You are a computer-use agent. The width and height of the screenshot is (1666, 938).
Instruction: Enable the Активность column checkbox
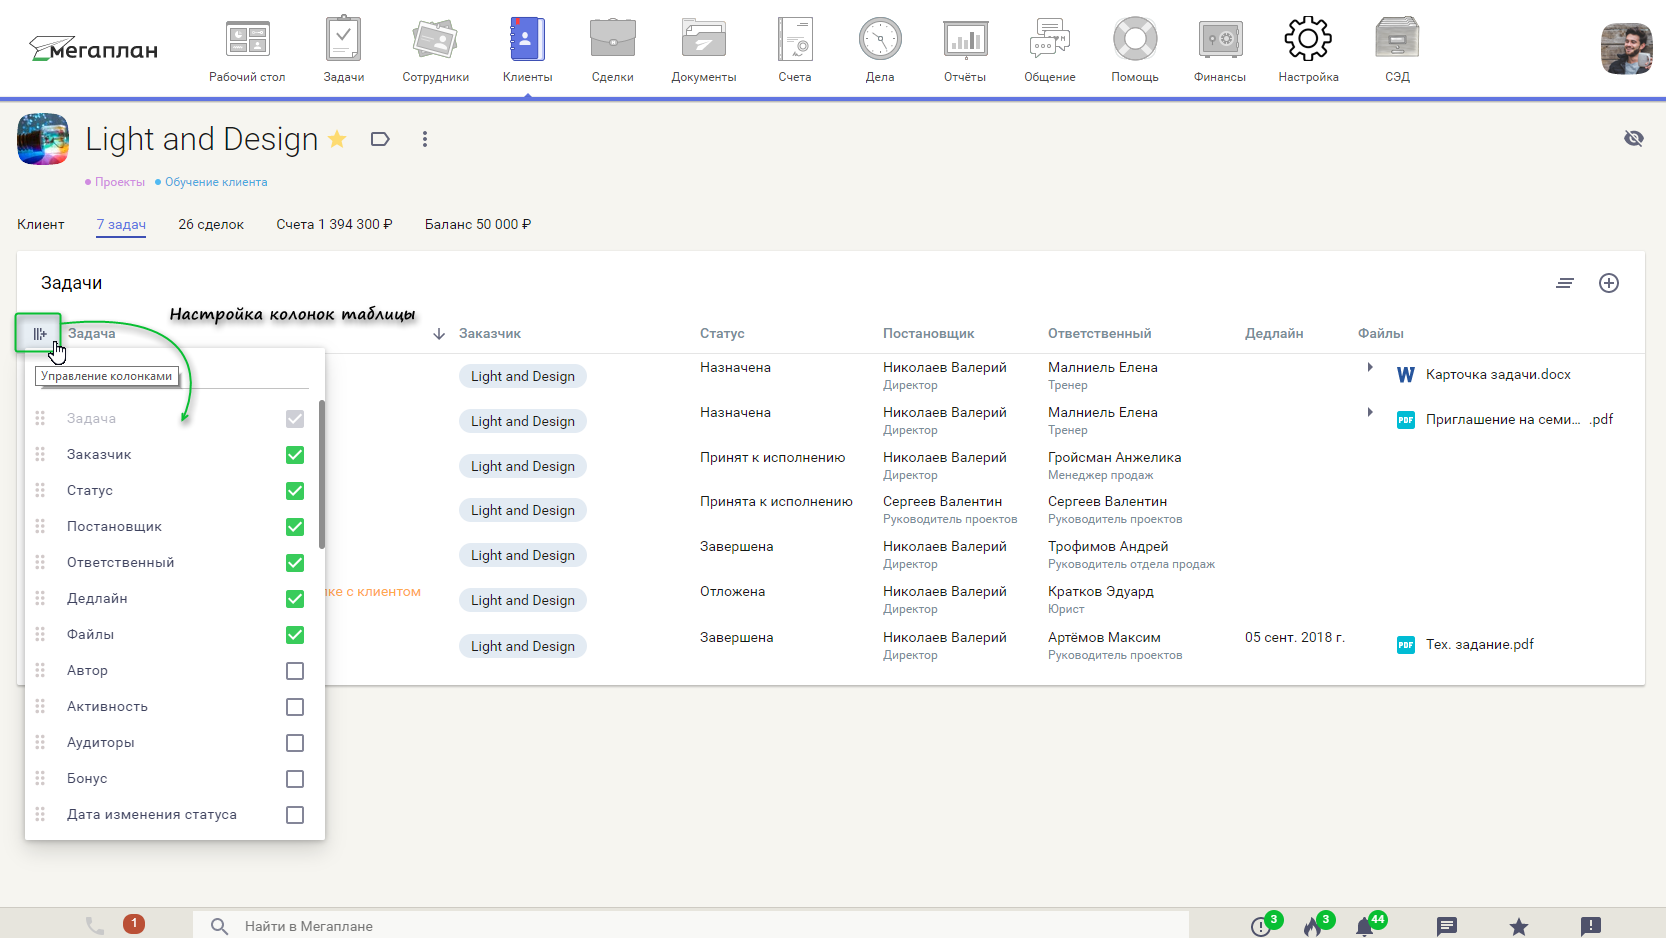click(x=295, y=707)
